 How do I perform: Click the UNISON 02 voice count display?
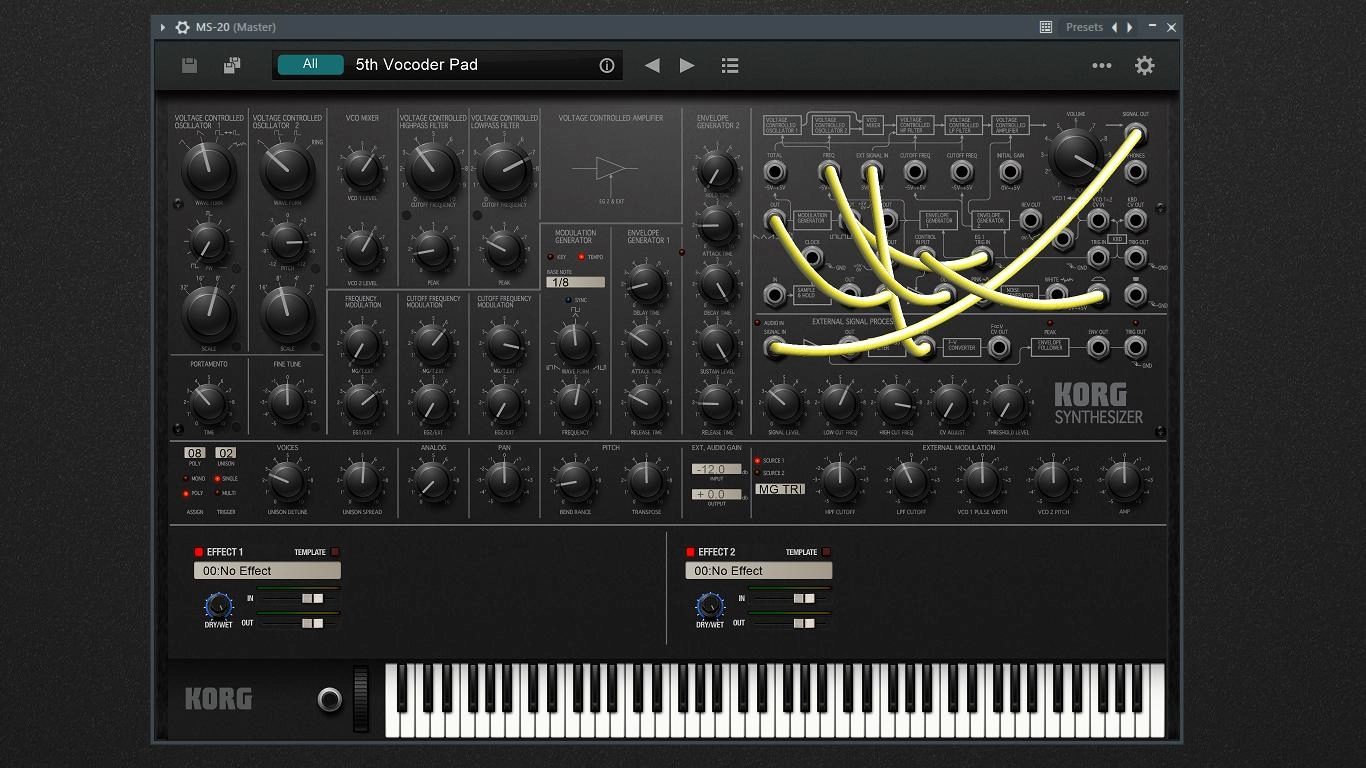click(x=226, y=453)
